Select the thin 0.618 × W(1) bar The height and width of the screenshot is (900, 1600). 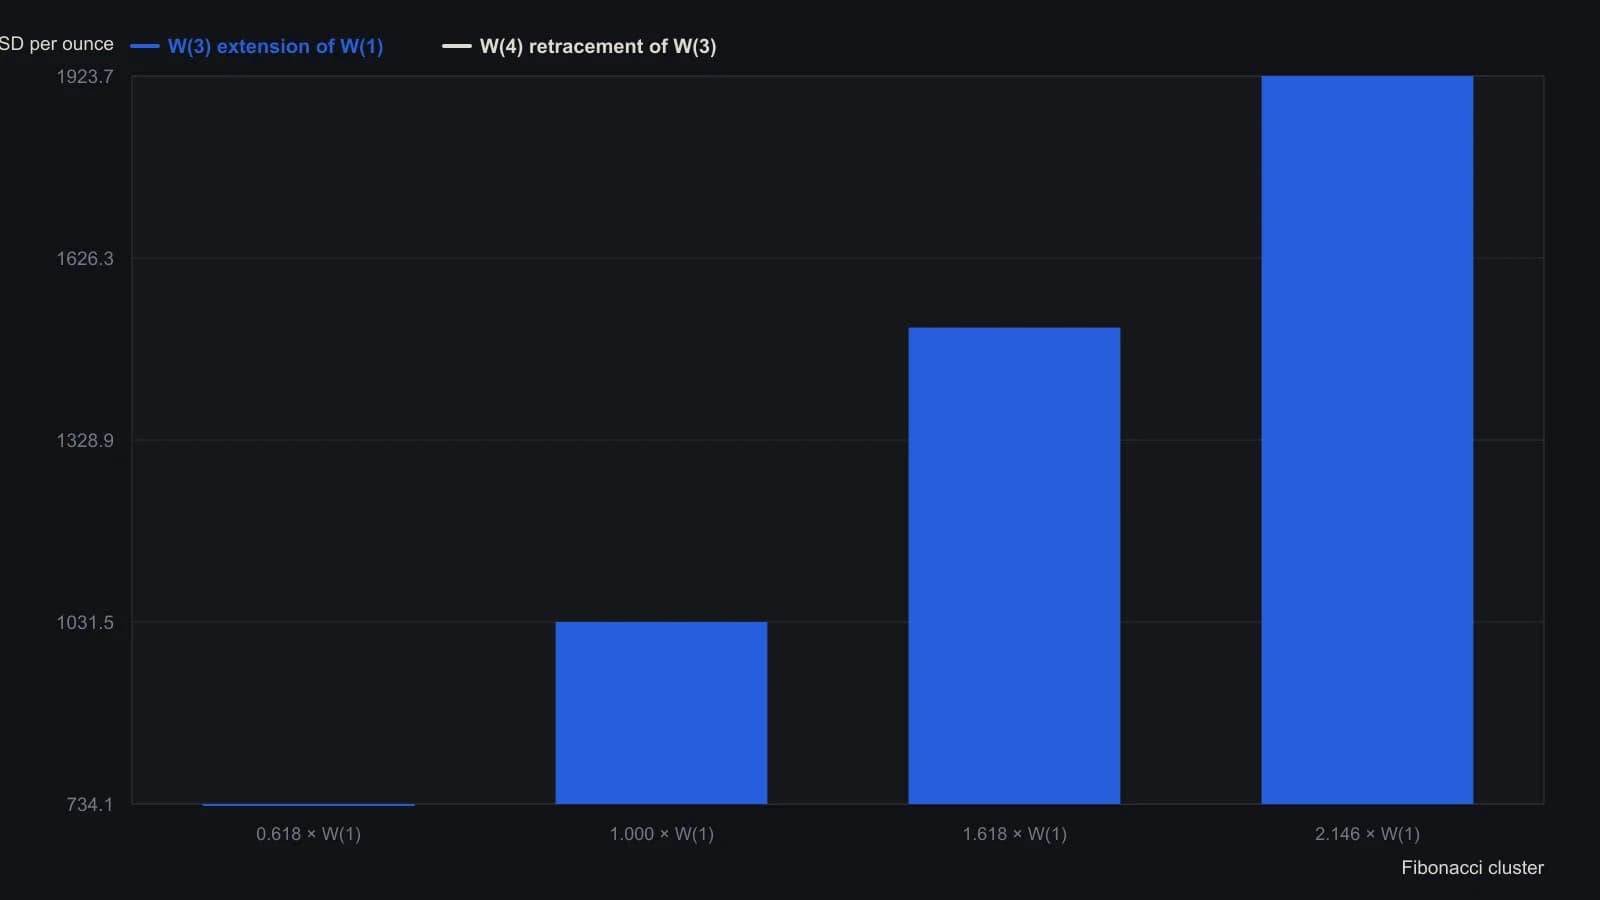coord(308,804)
